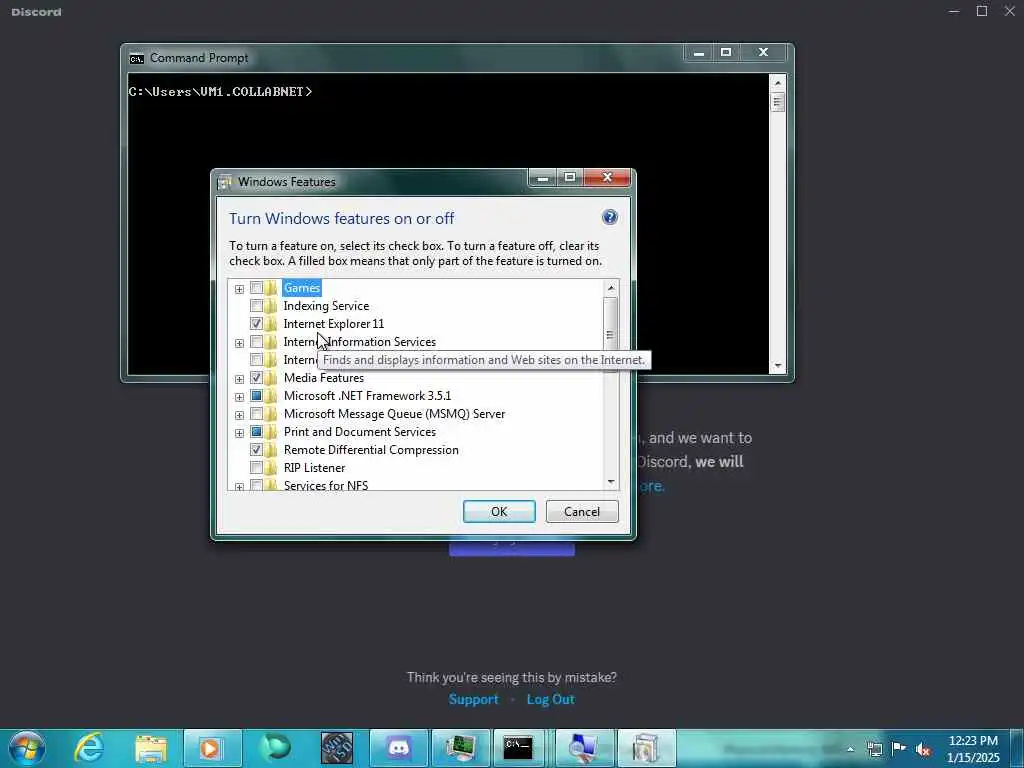Open the Windows Start menu orb
Viewport: 1024px width, 768px height.
click(x=27, y=748)
